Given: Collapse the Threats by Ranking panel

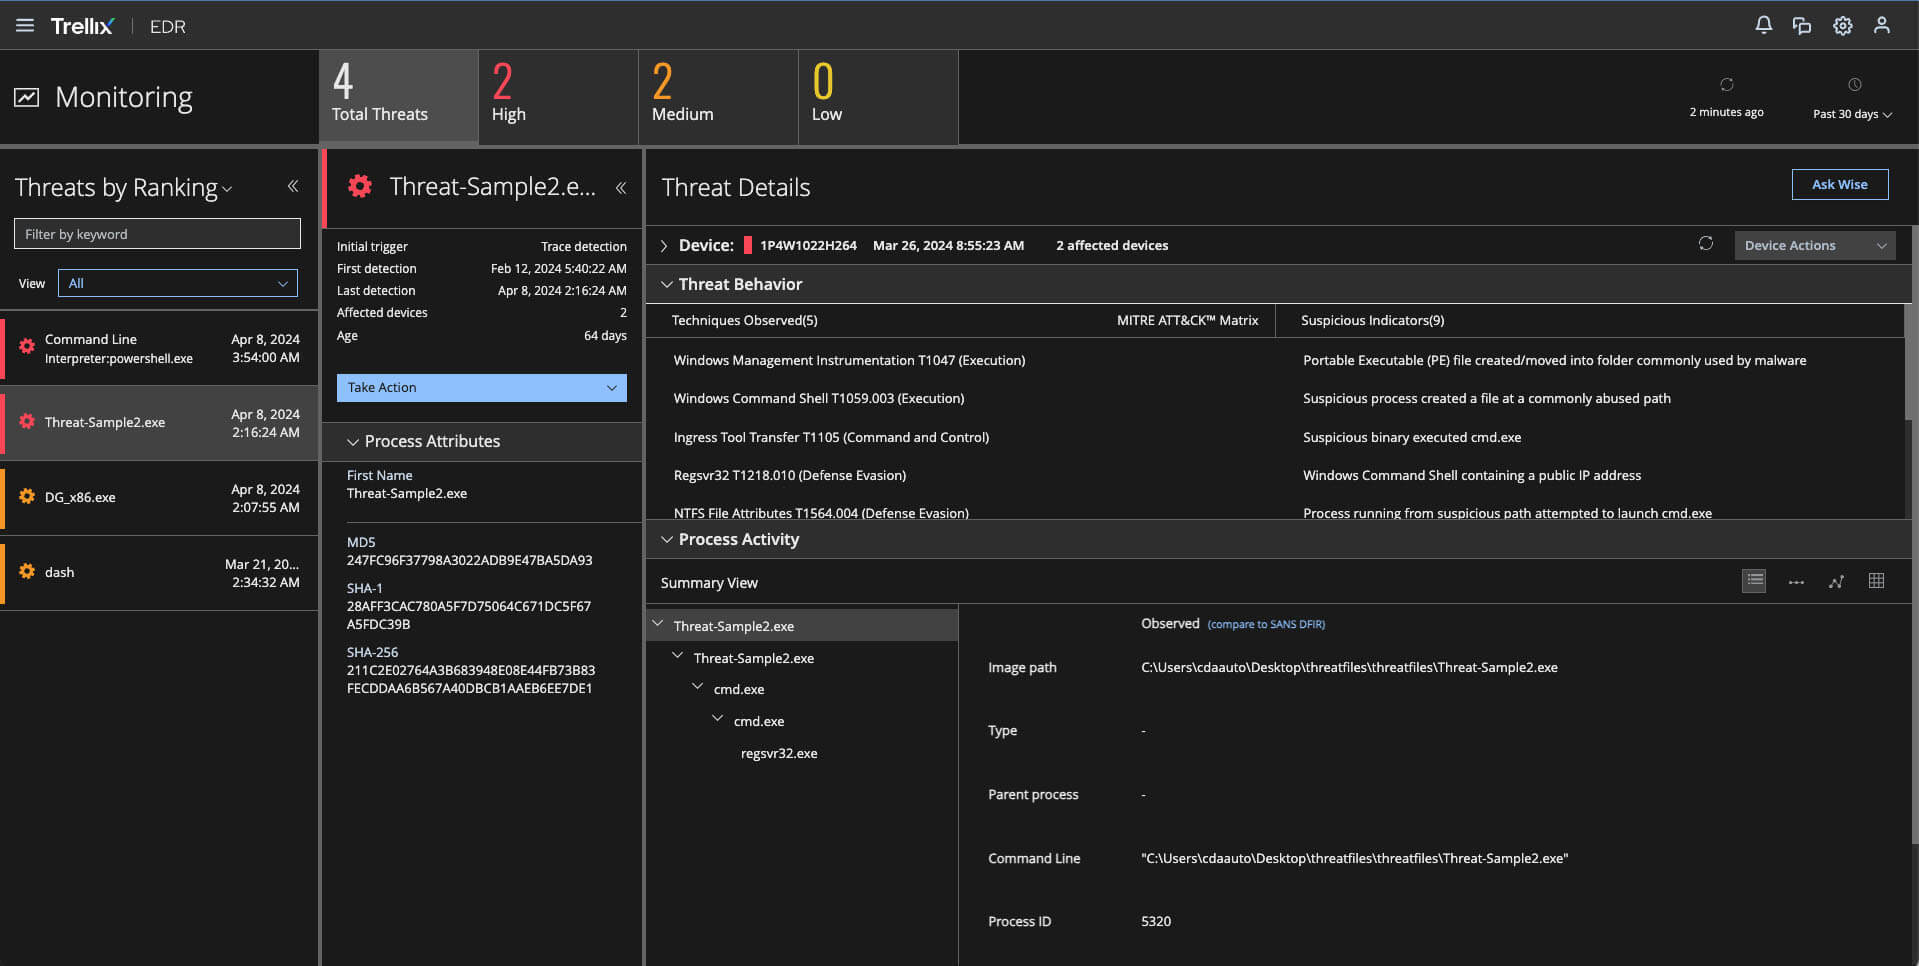Looking at the screenshot, I should click(293, 186).
